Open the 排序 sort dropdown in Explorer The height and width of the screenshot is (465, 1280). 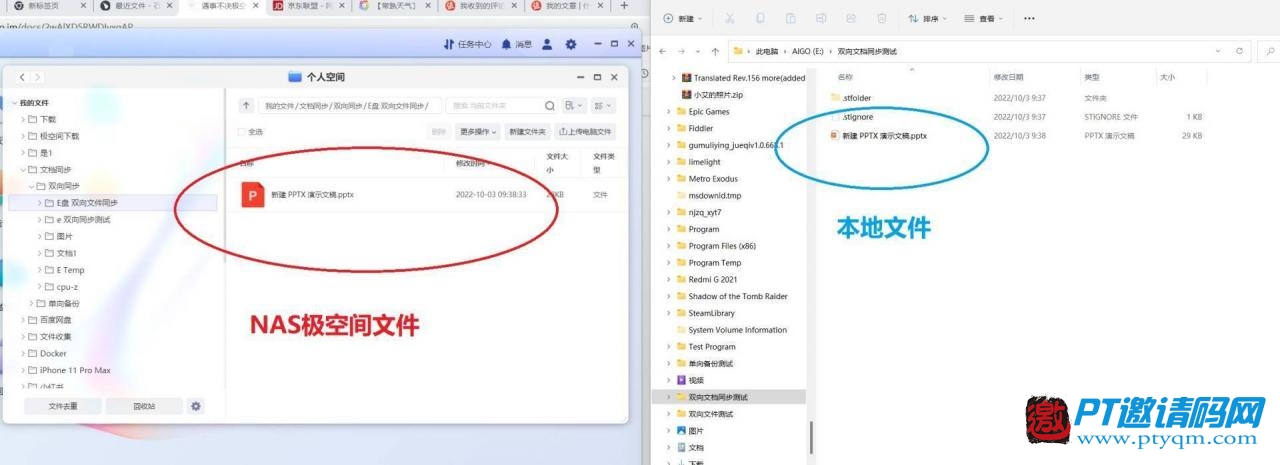[x=928, y=18]
